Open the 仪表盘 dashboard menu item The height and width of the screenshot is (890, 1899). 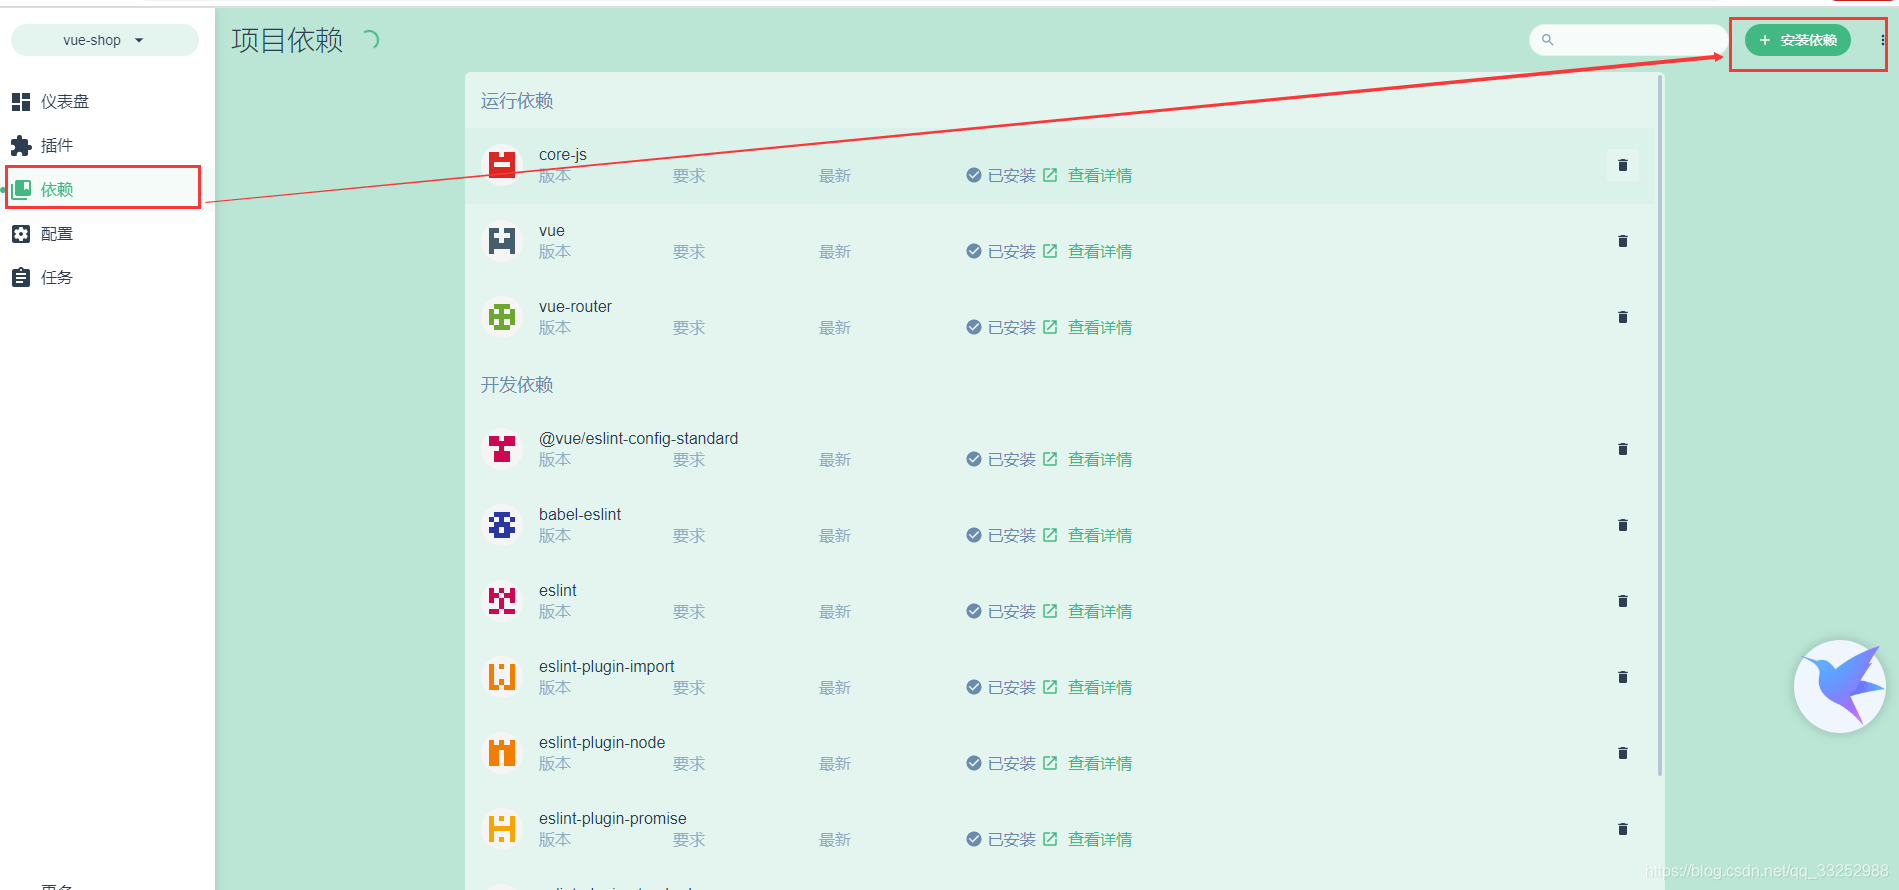(x=107, y=102)
